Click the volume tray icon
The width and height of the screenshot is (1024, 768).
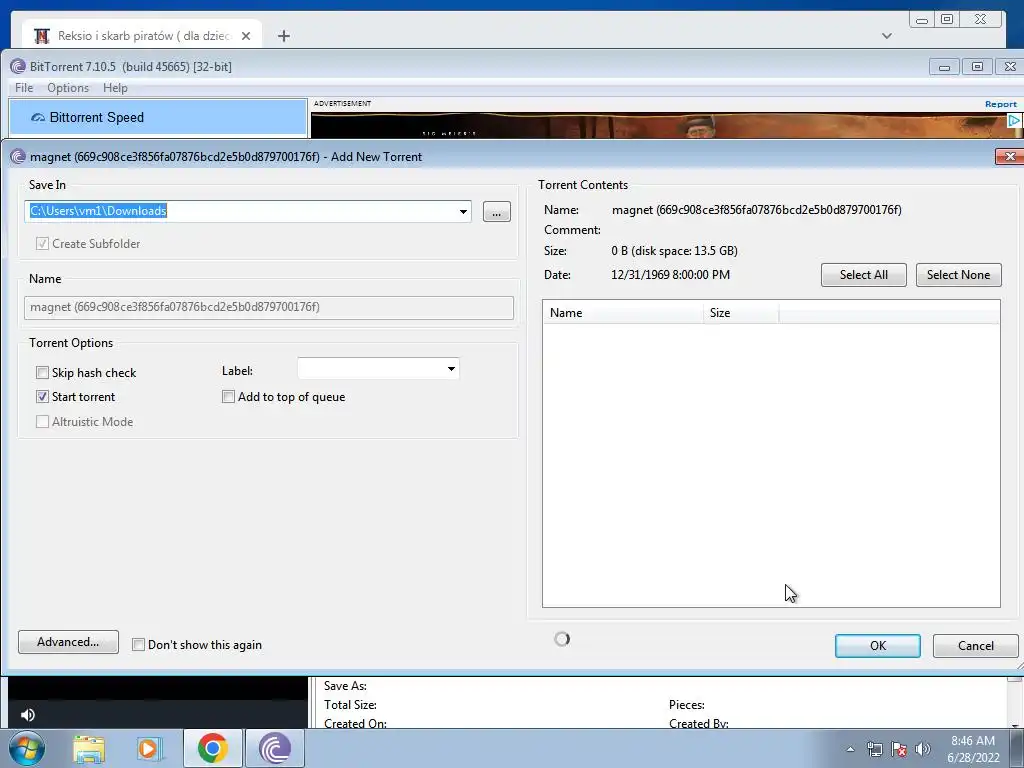923,749
